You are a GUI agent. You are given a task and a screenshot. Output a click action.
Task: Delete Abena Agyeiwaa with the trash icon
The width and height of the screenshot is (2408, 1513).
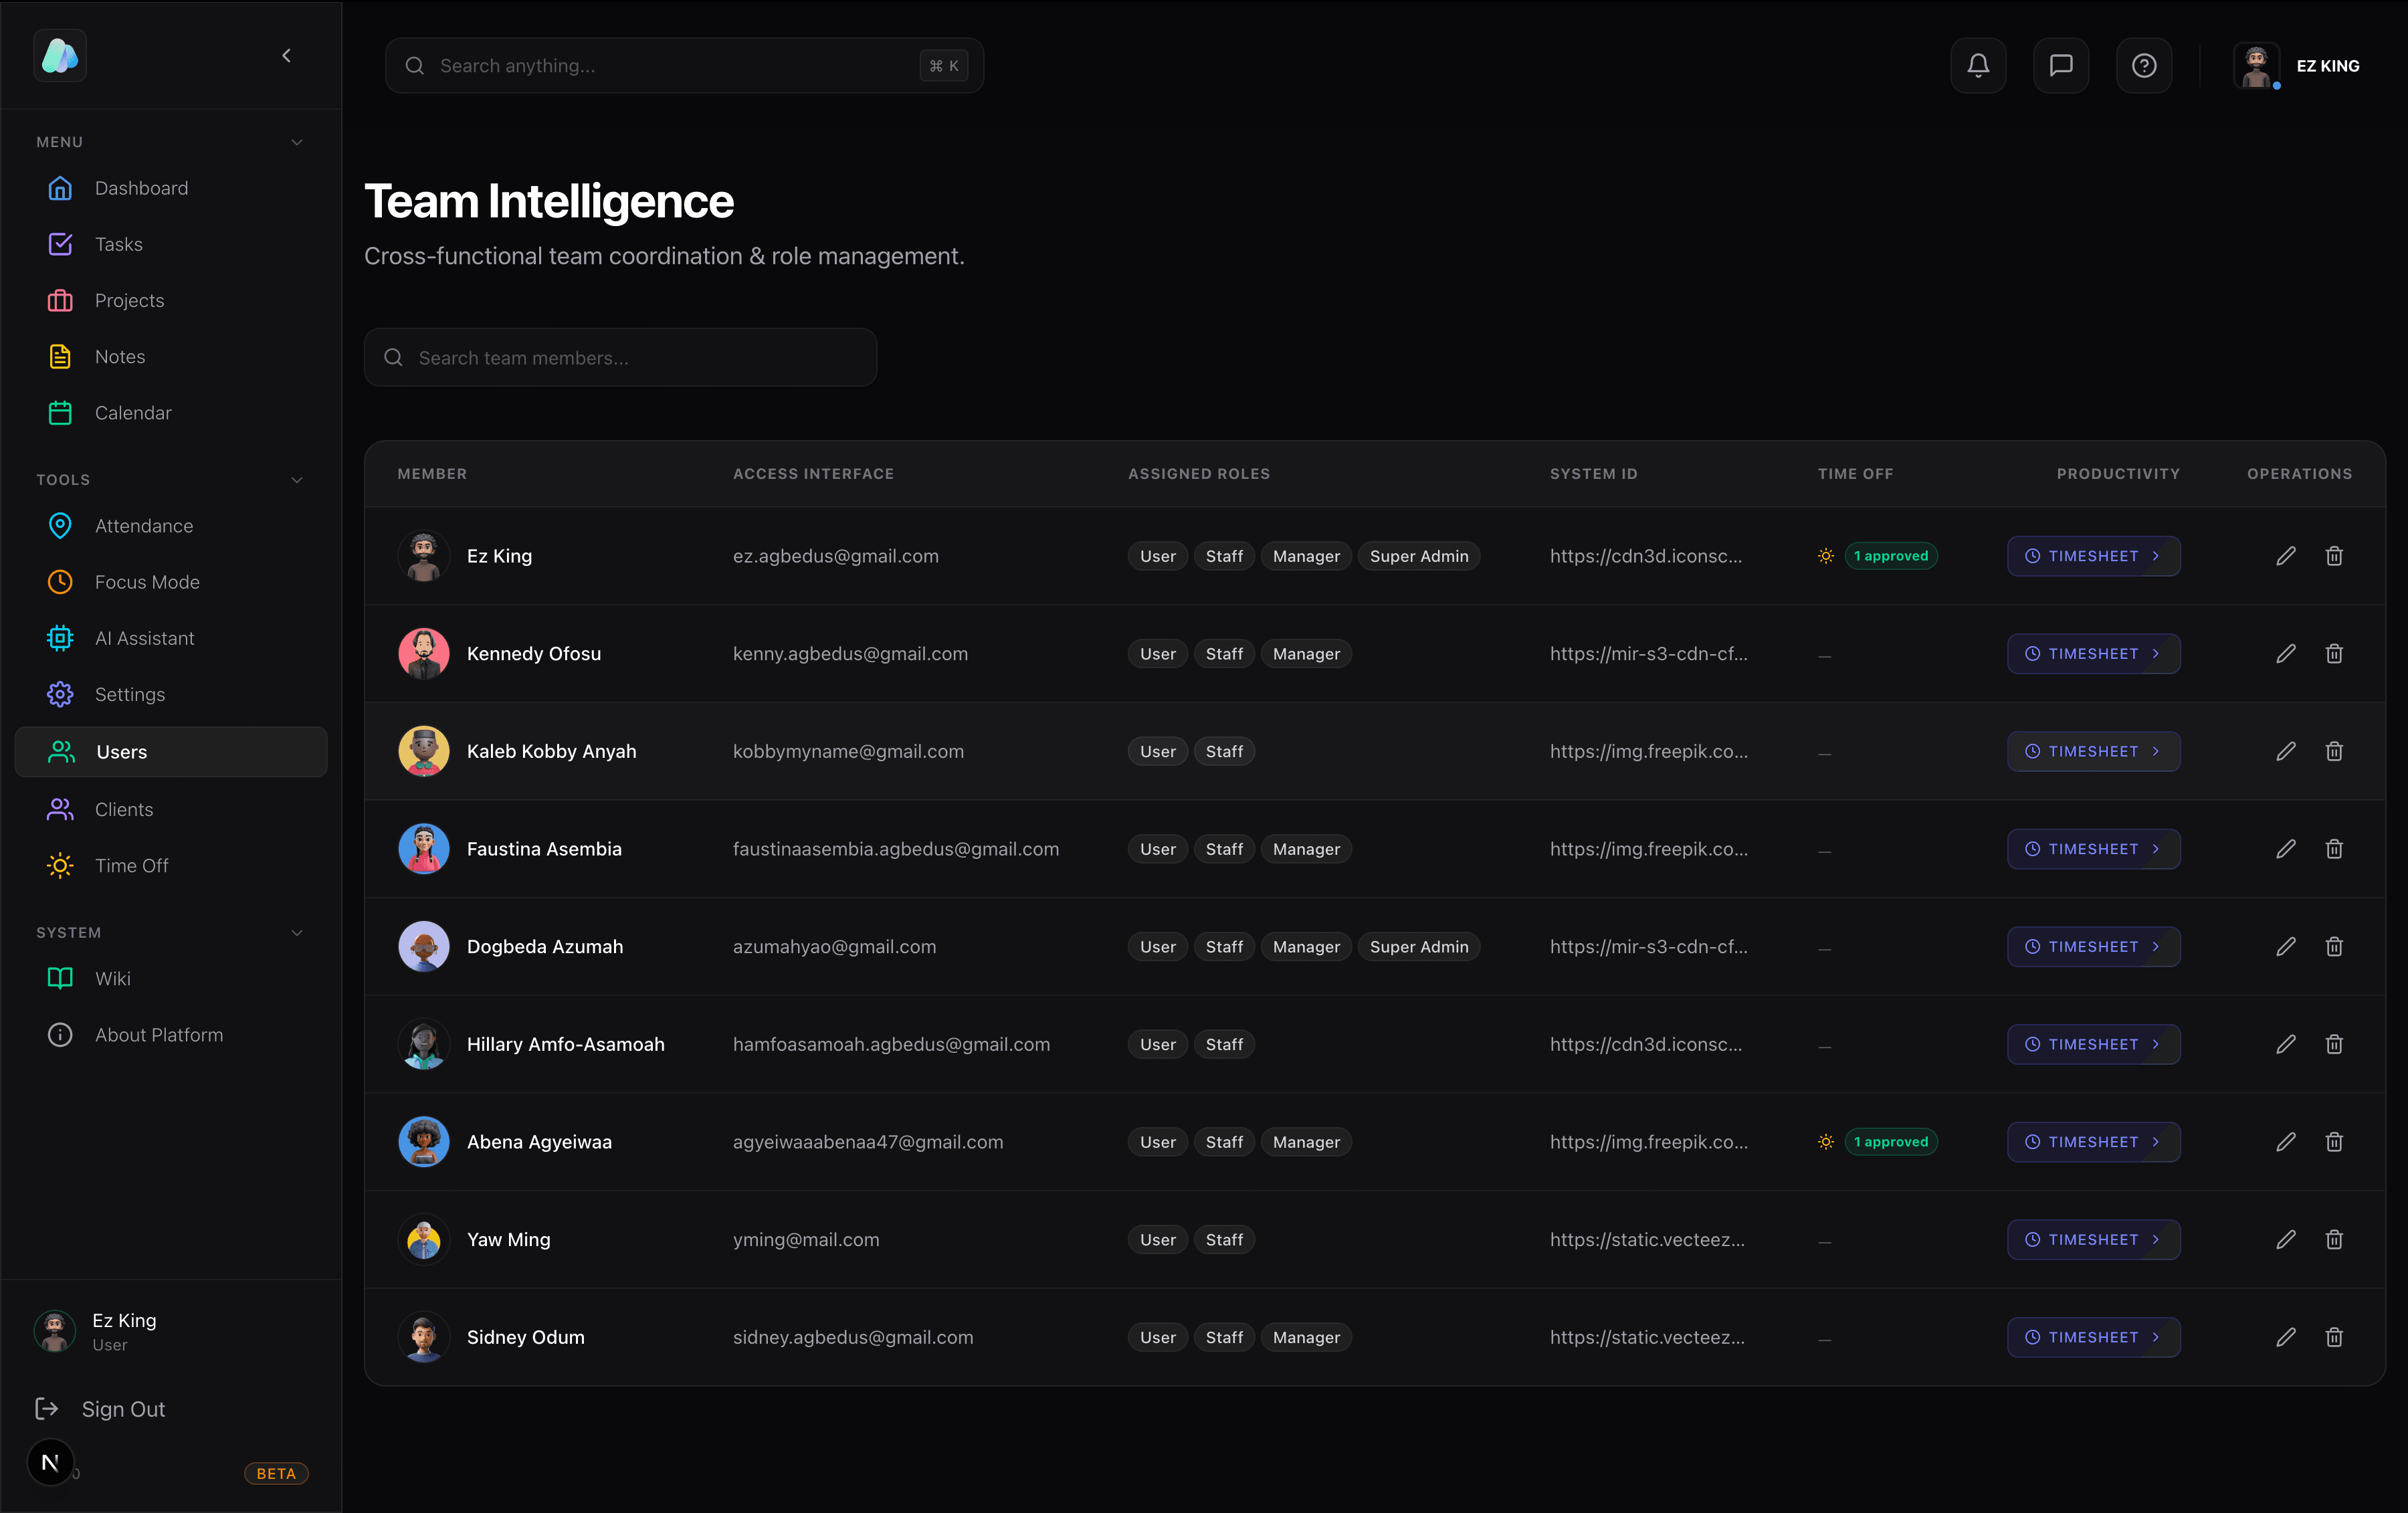[x=2334, y=1142]
